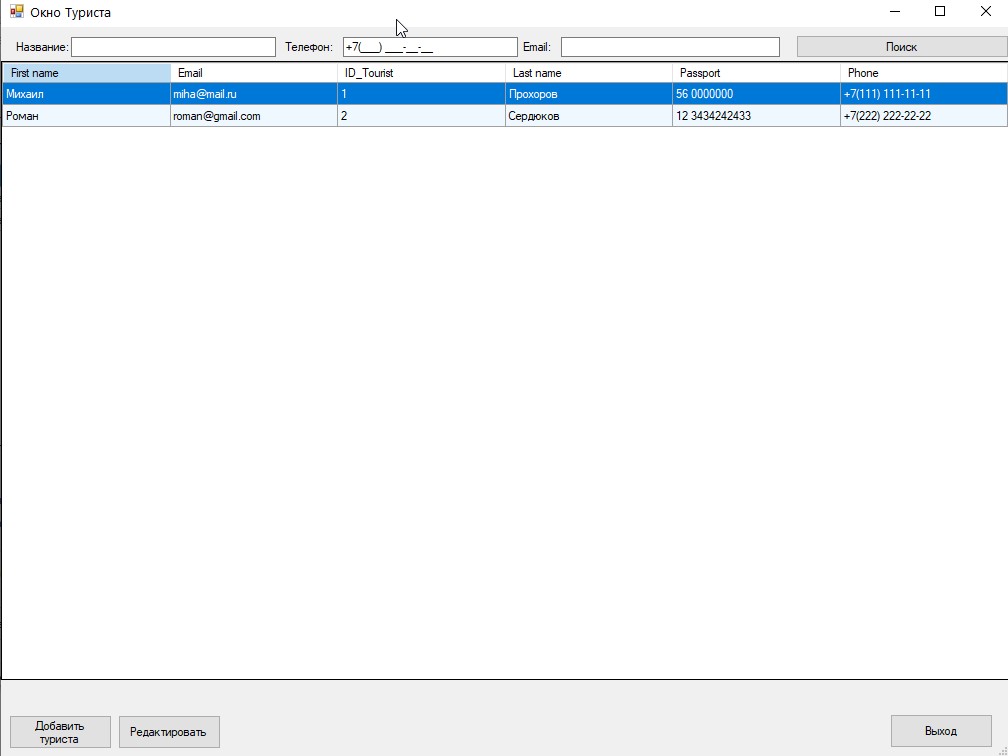Select the Прохоров last name cell
This screenshot has height=756, width=1008.
click(589, 94)
